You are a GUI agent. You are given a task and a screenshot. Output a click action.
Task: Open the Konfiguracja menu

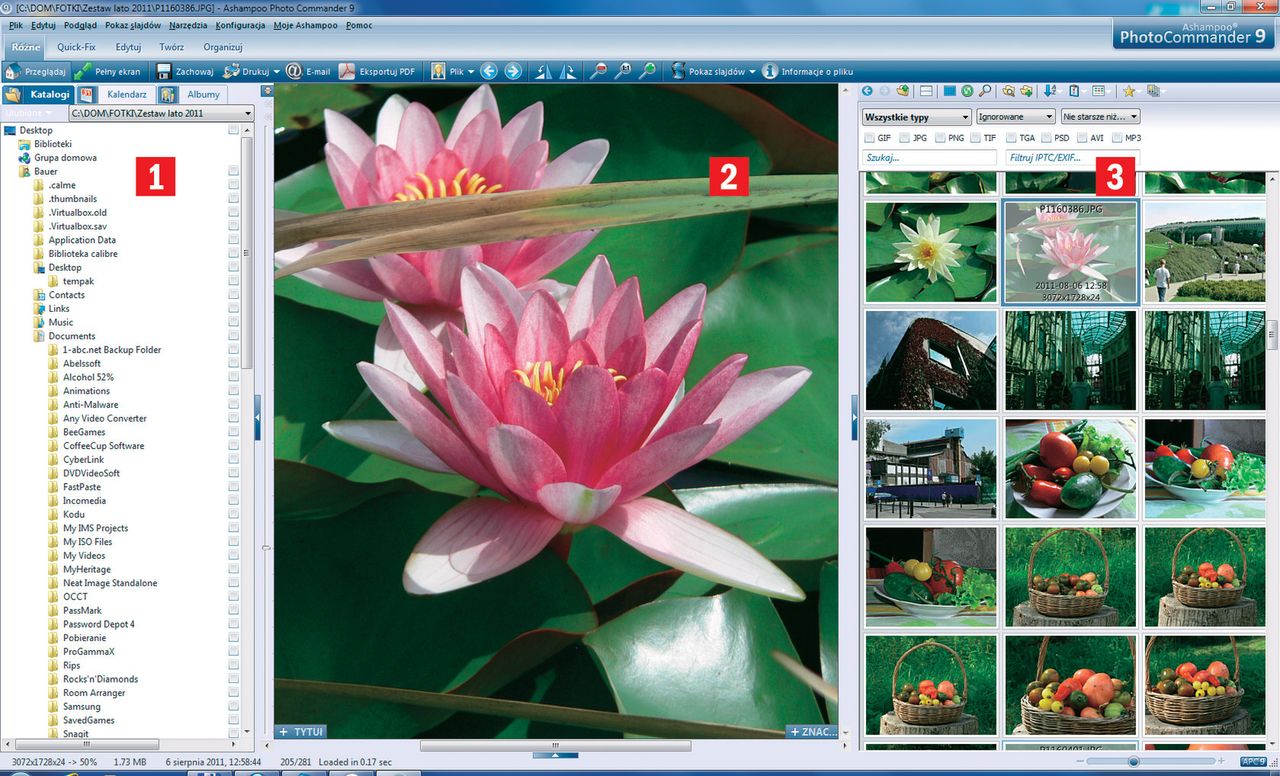click(x=240, y=24)
